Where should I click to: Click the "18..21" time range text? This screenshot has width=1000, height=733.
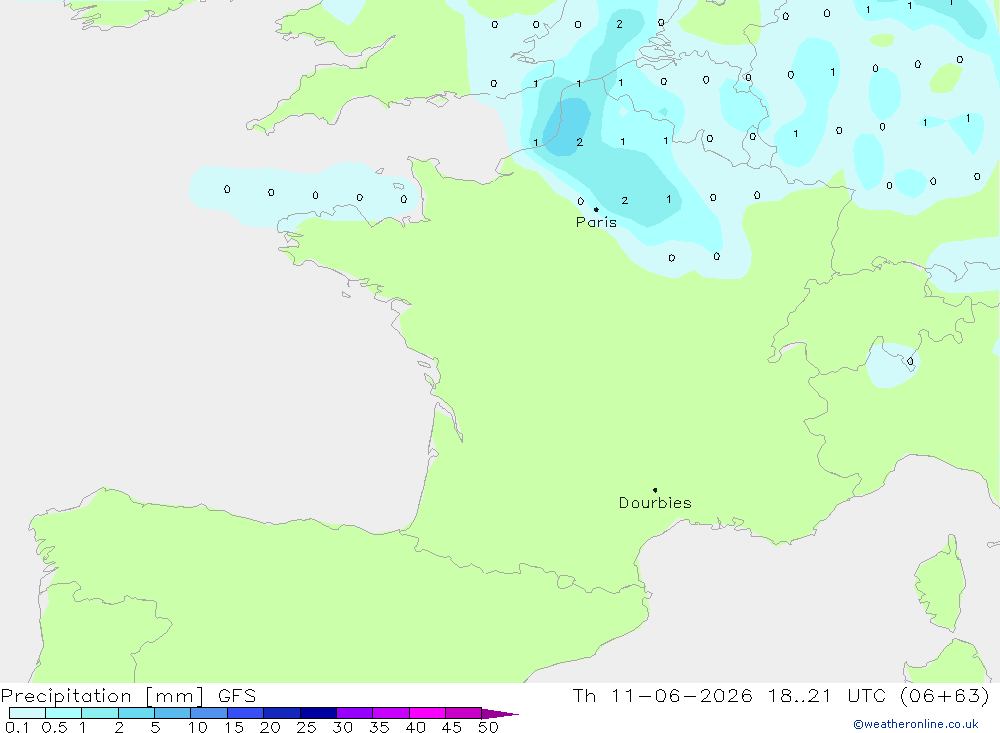[x=800, y=696]
